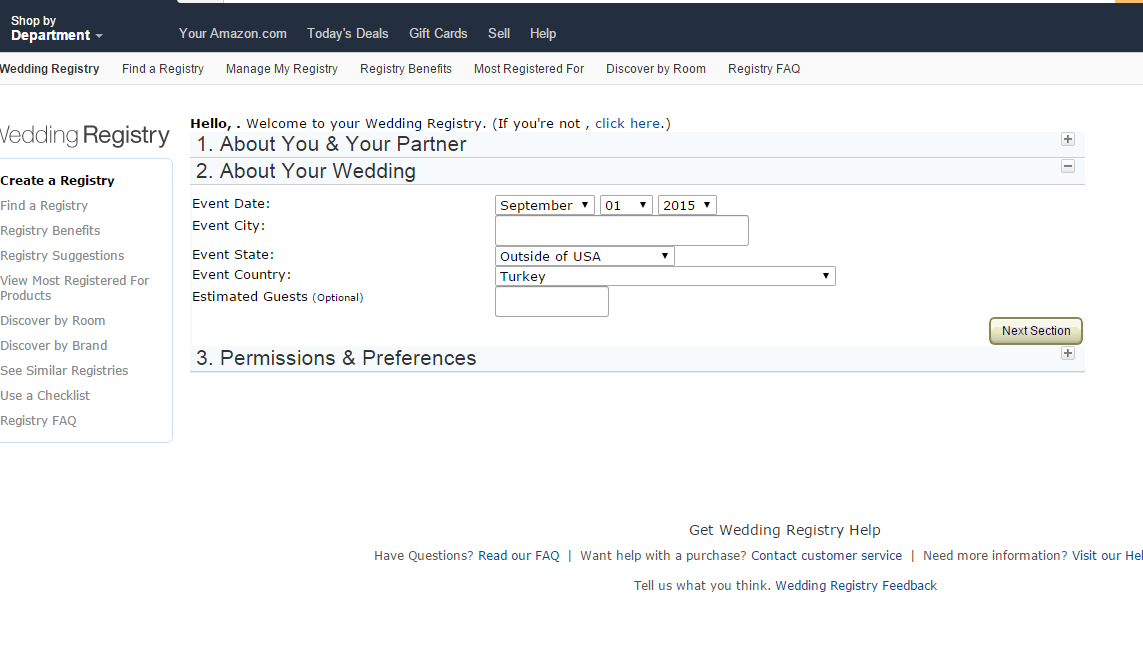Open the Event Country dropdown
The width and height of the screenshot is (1143, 648).
pyautogui.click(x=665, y=276)
